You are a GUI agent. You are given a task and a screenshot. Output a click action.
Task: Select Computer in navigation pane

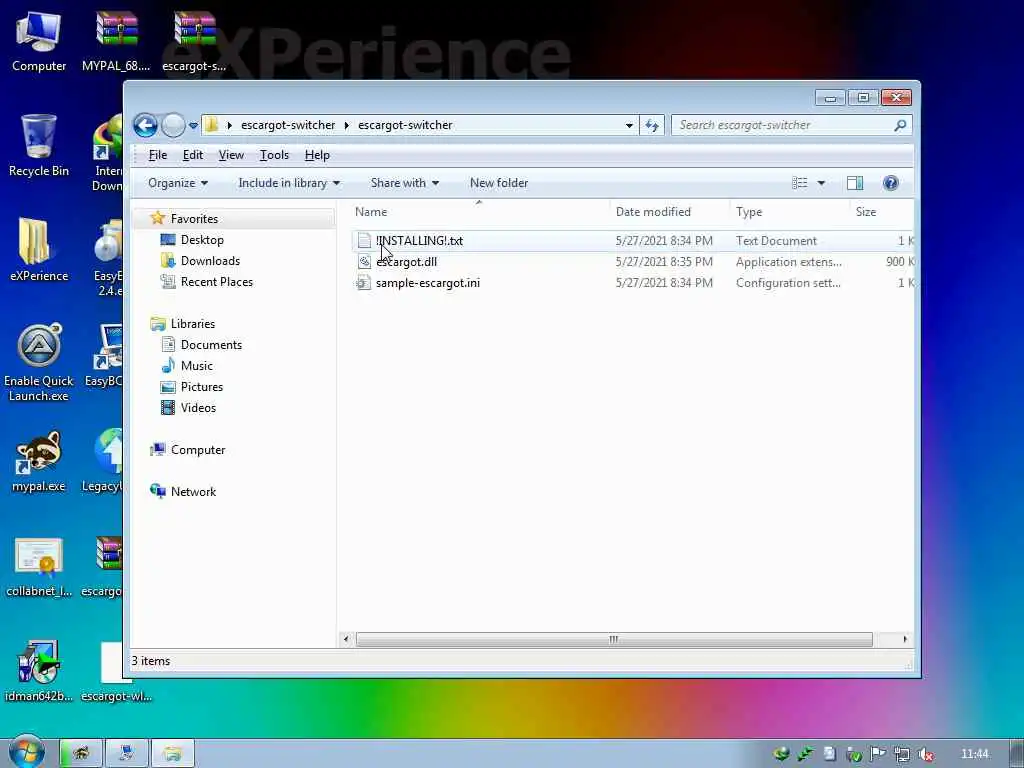[x=198, y=450]
